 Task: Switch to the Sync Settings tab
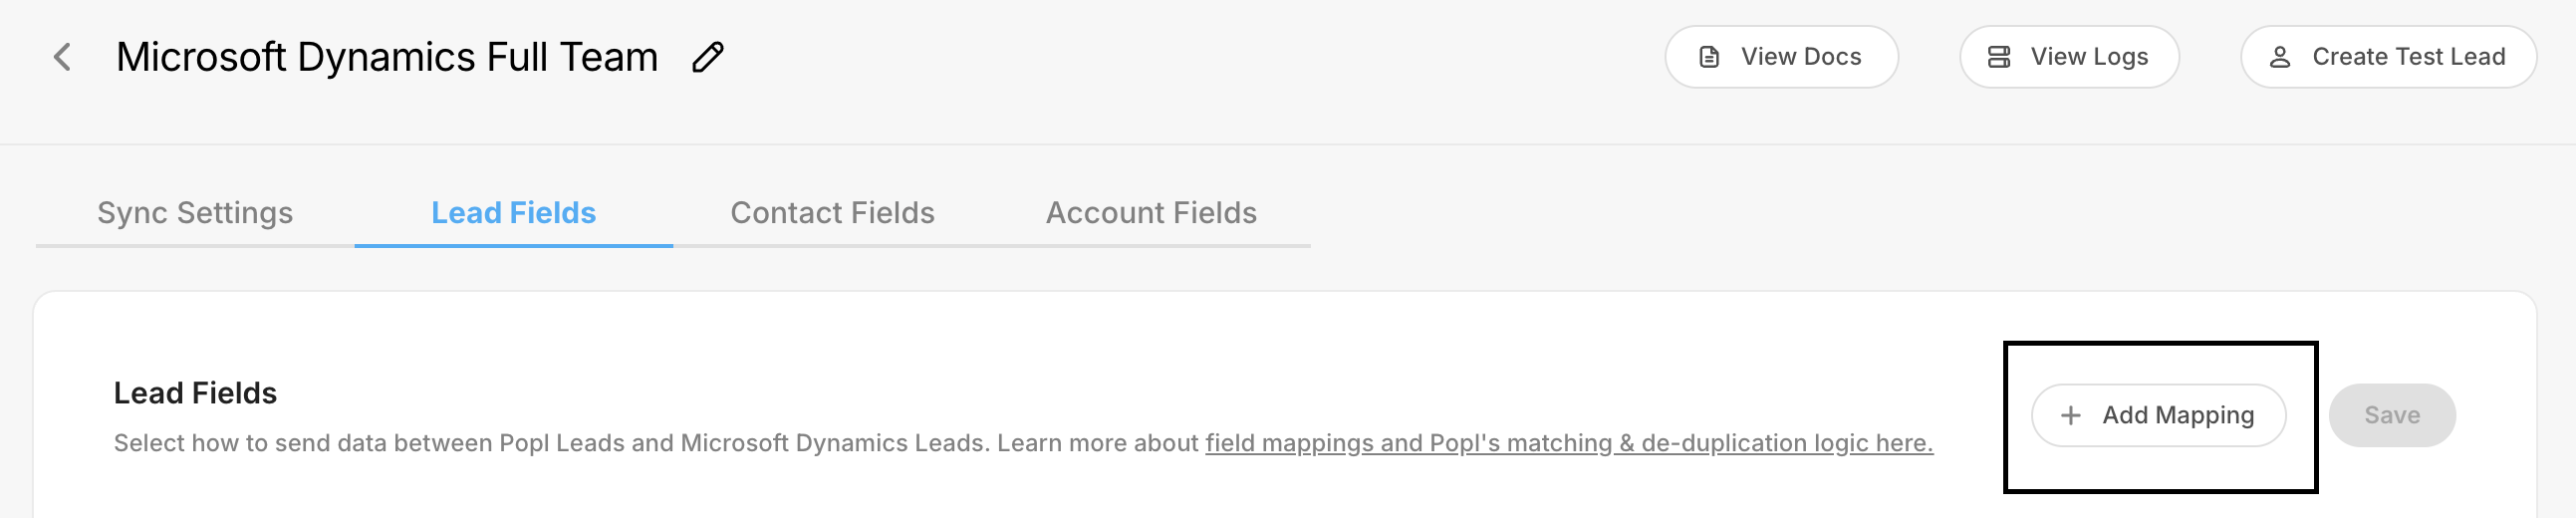tap(195, 213)
